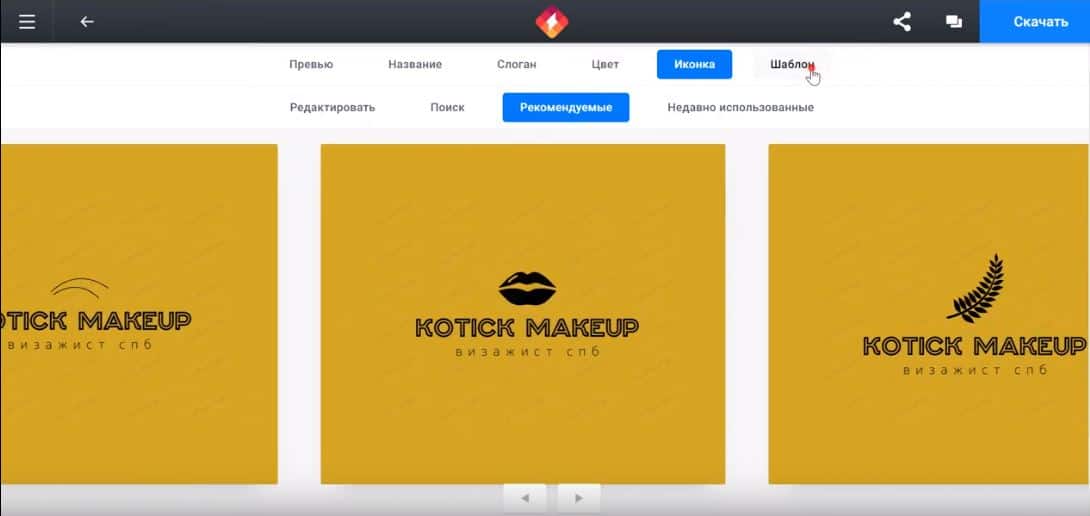Open the chat messages icon
Image resolution: width=1090 pixels, height=516 pixels.
tap(953, 21)
